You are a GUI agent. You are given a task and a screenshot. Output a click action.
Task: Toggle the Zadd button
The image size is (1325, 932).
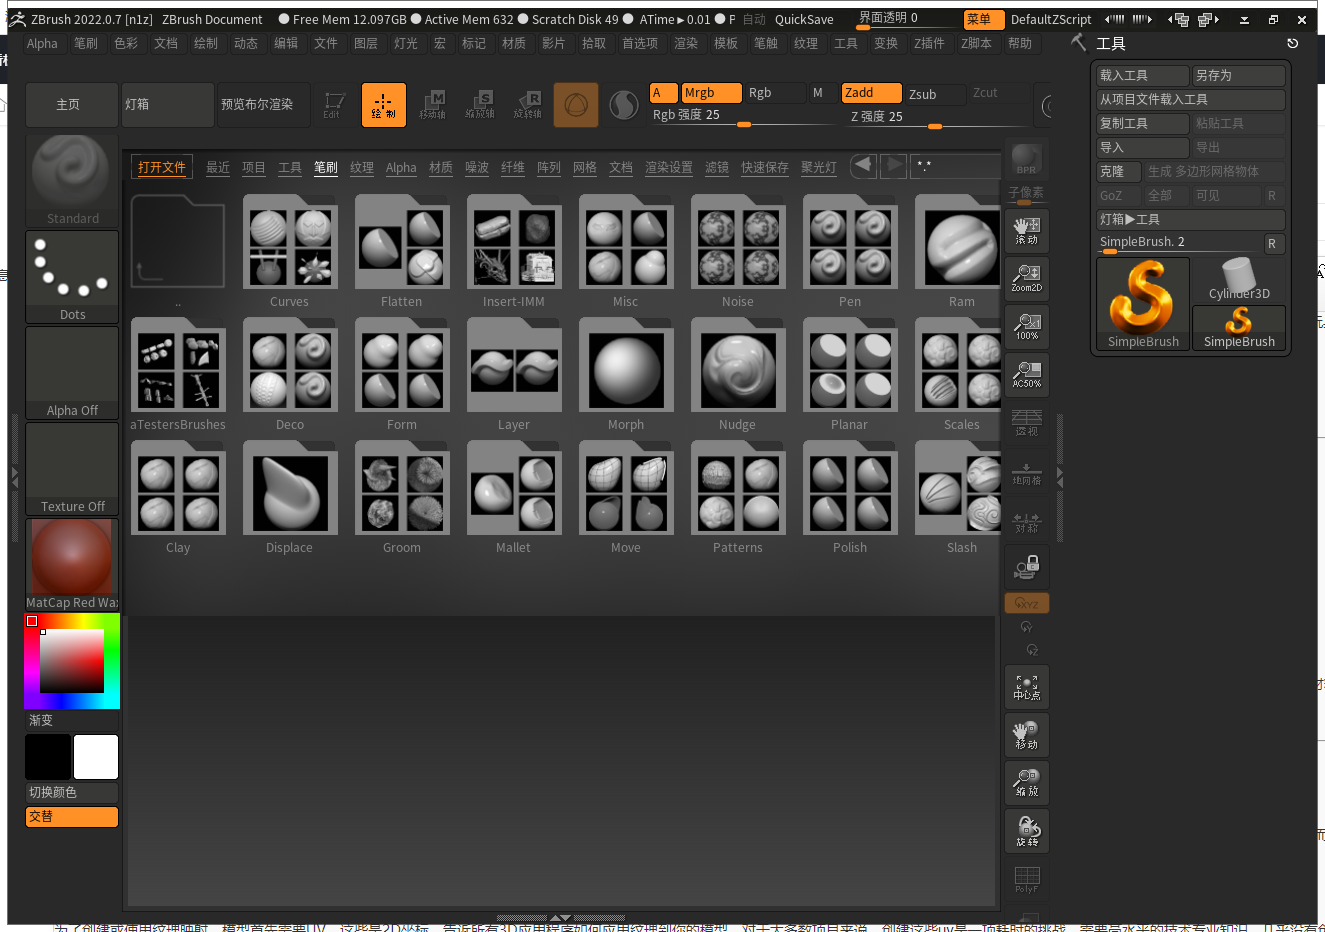point(871,93)
